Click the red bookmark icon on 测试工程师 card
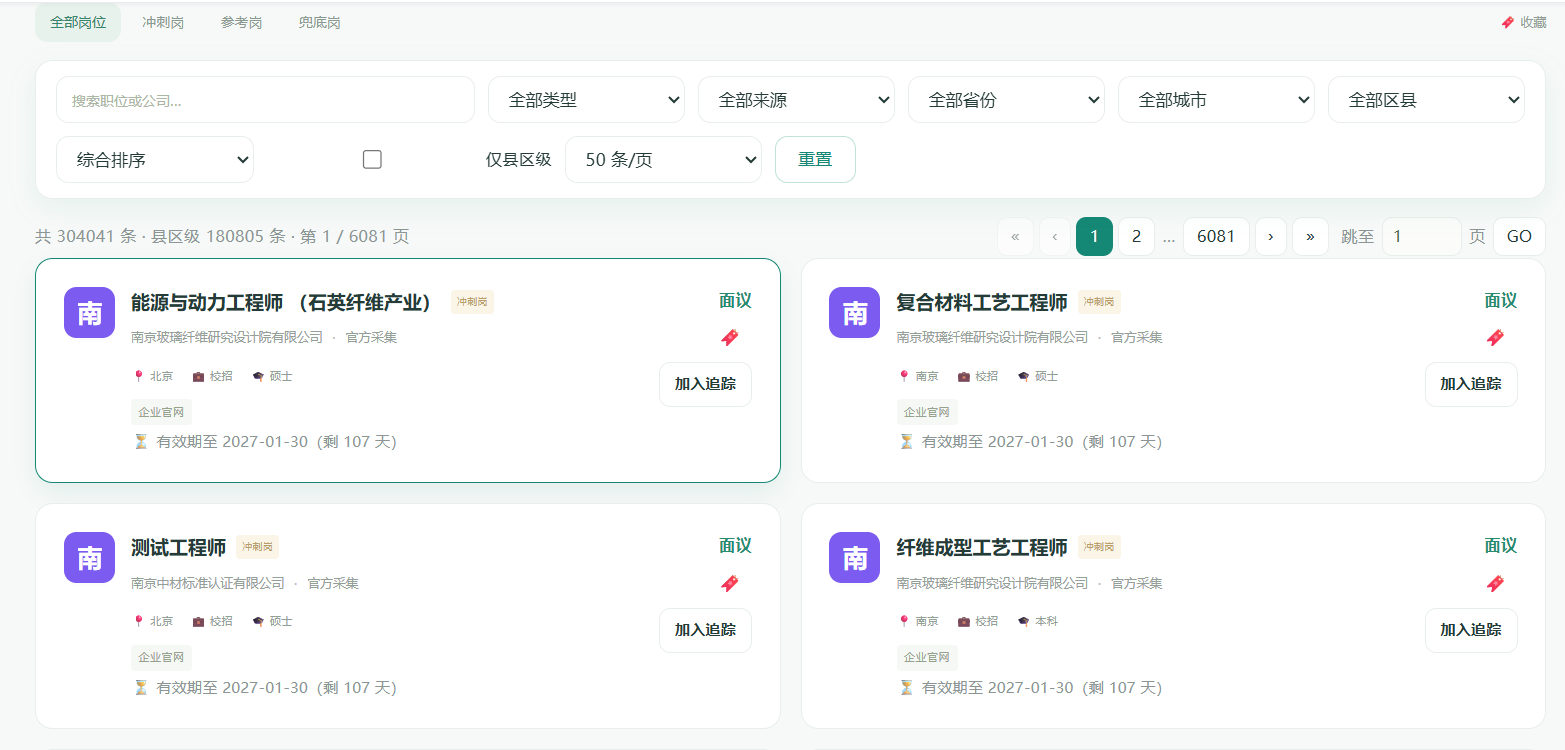 pos(730,584)
